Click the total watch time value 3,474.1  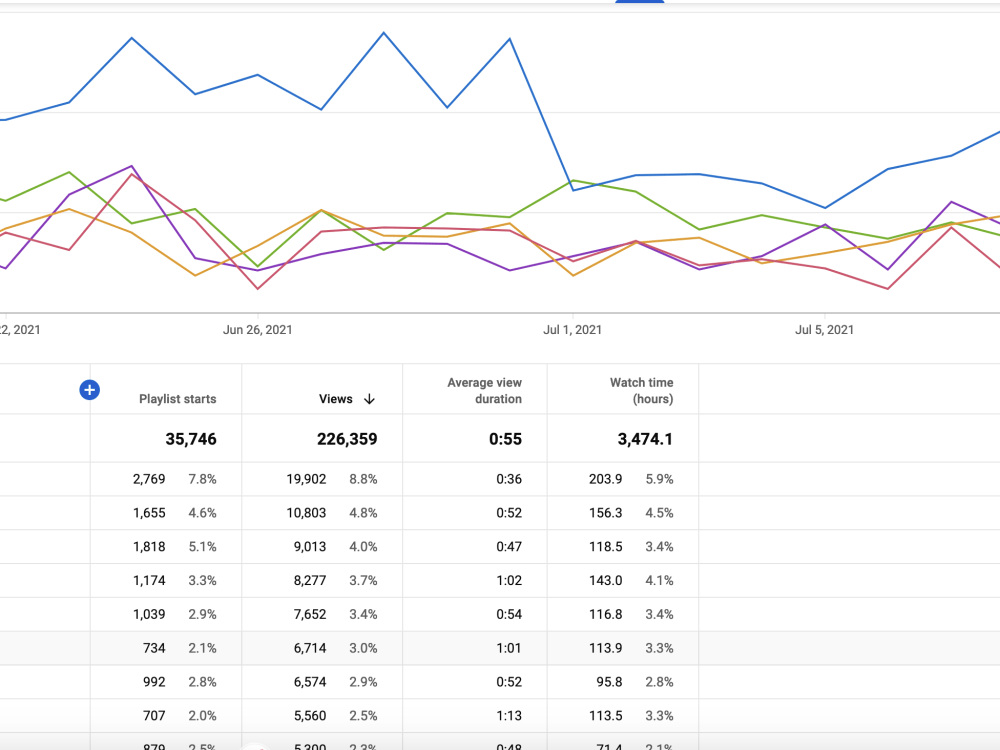pos(645,439)
